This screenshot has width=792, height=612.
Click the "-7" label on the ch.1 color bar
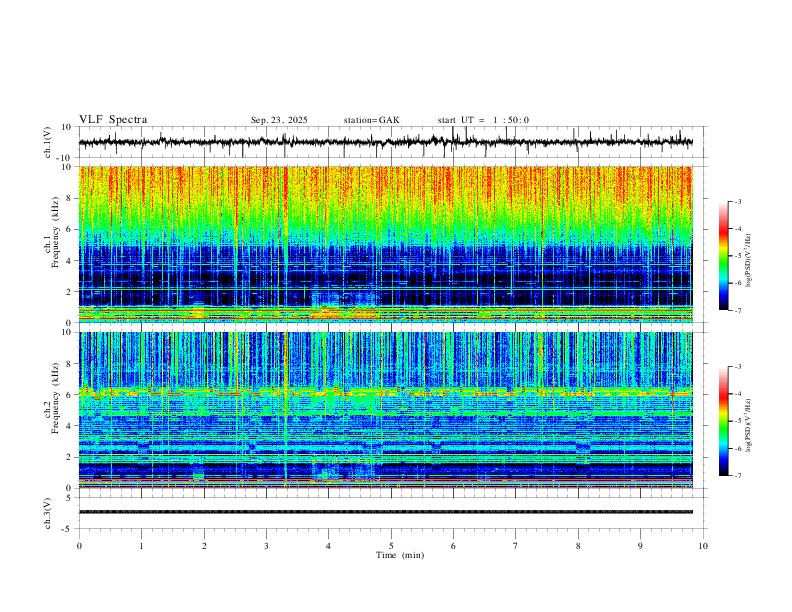pos(737,310)
